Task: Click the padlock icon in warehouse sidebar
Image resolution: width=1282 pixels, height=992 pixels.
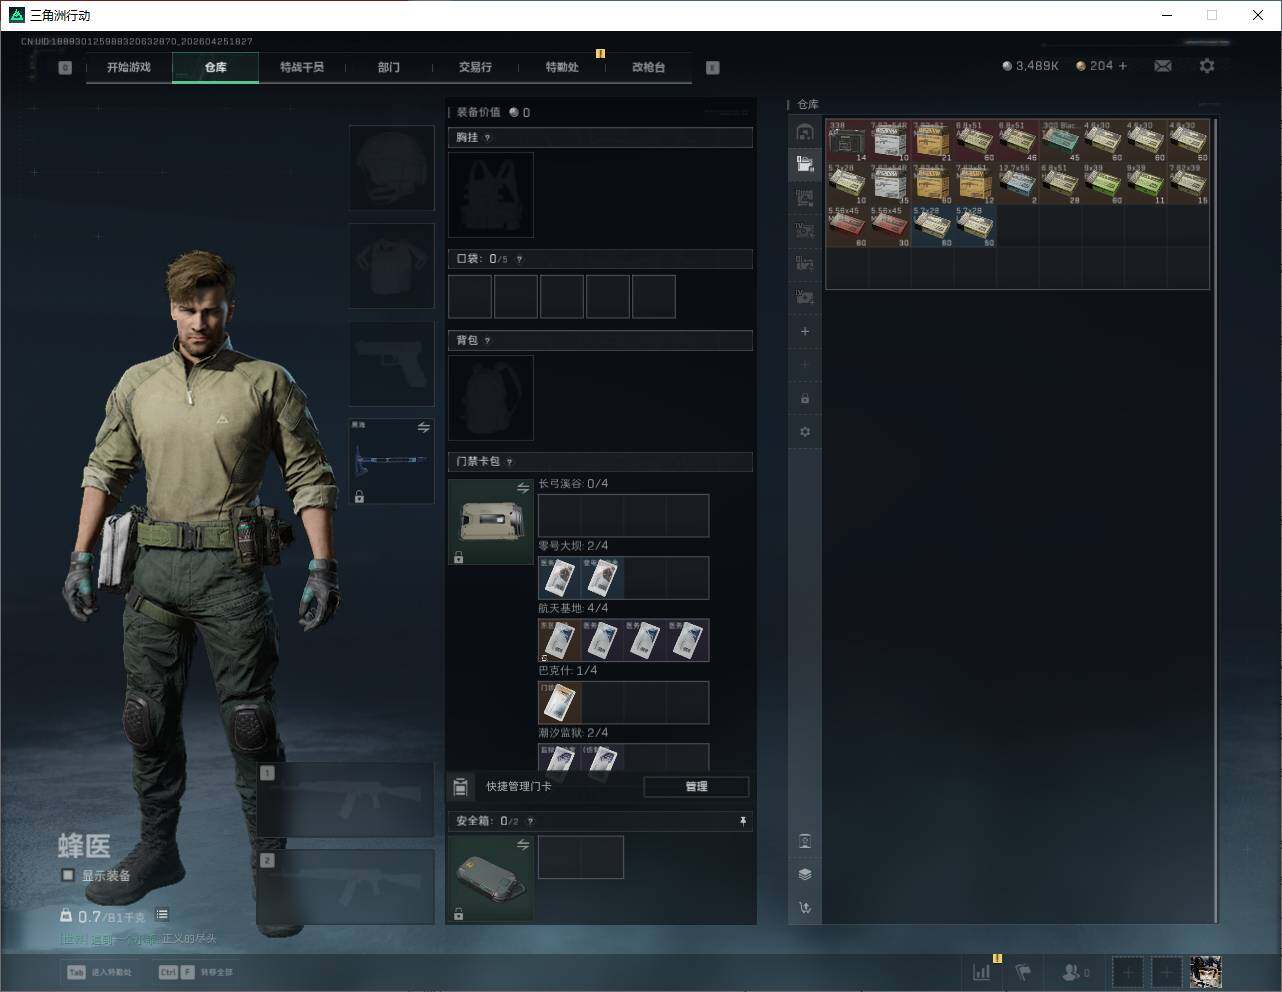Action: [805, 398]
